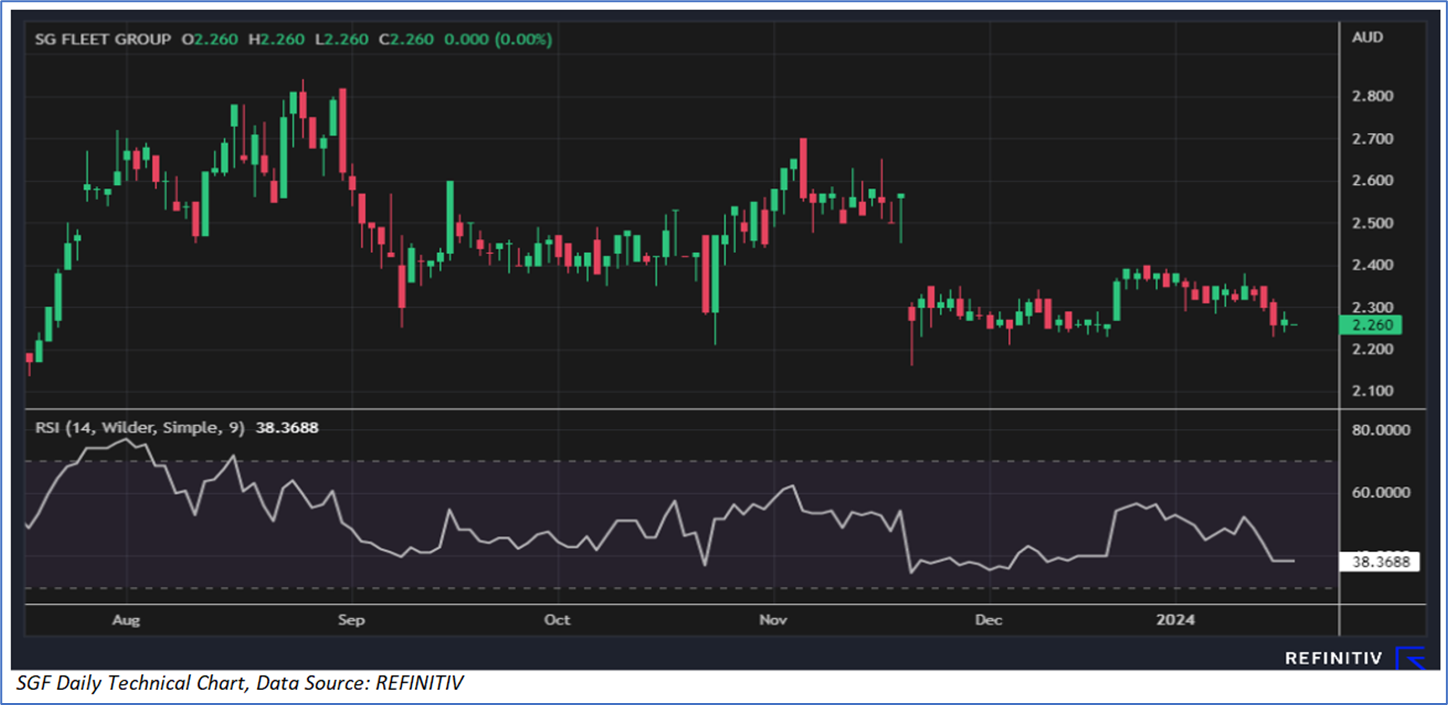Image resolution: width=1448 pixels, height=705 pixels.
Task: Click the Dec time axis label
Action: (x=988, y=620)
